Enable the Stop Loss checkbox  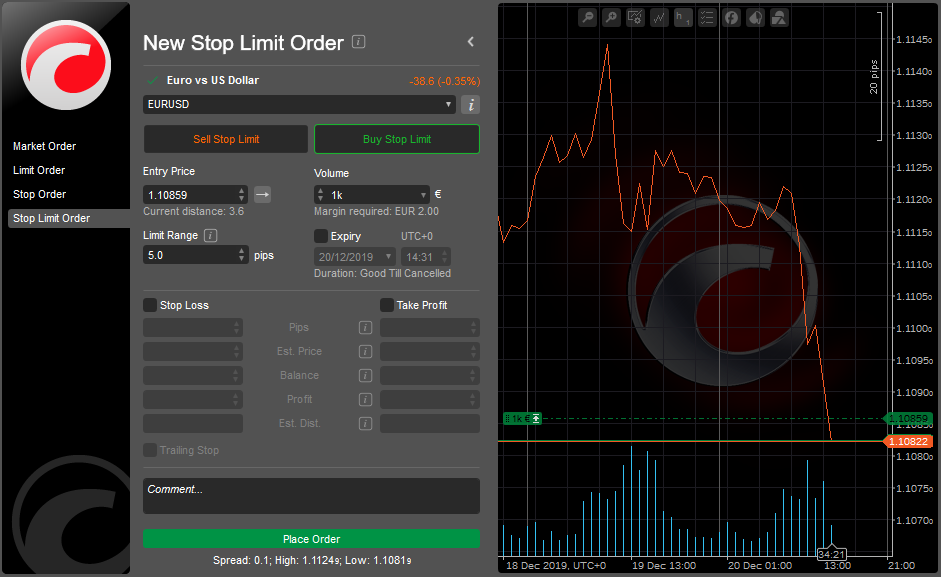(150, 305)
